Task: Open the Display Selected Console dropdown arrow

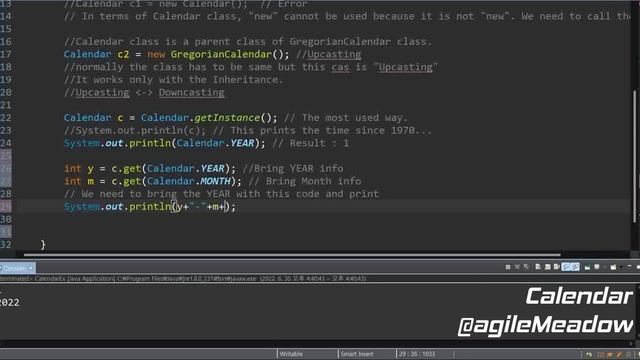Action: [605, 267]
